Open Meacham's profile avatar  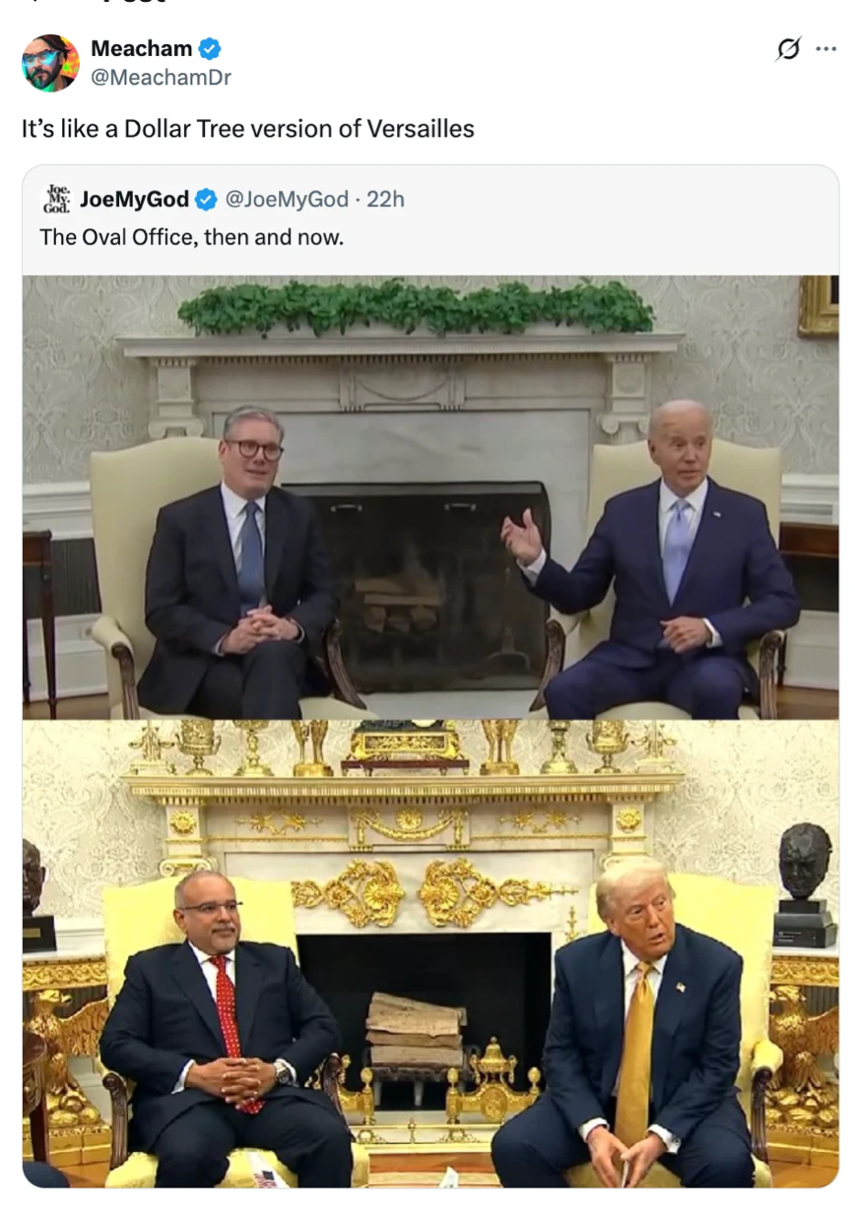[50, 62]
